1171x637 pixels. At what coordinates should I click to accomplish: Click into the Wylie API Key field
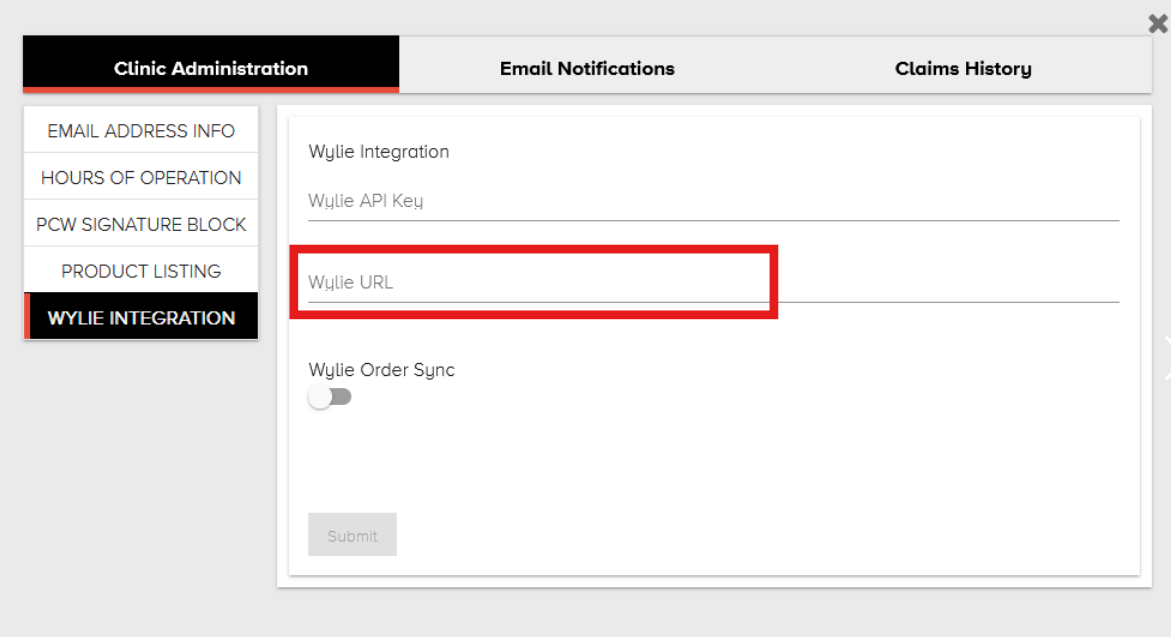712,201
